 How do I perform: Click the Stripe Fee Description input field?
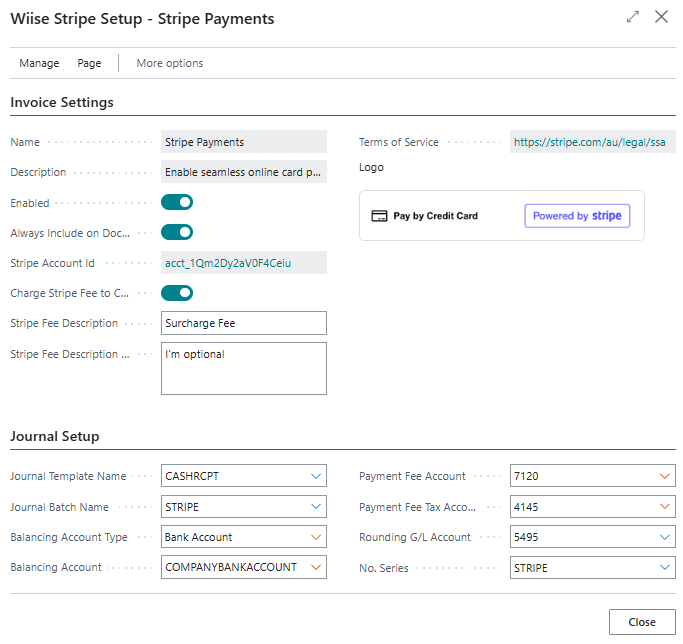click(x=243, y=323)
